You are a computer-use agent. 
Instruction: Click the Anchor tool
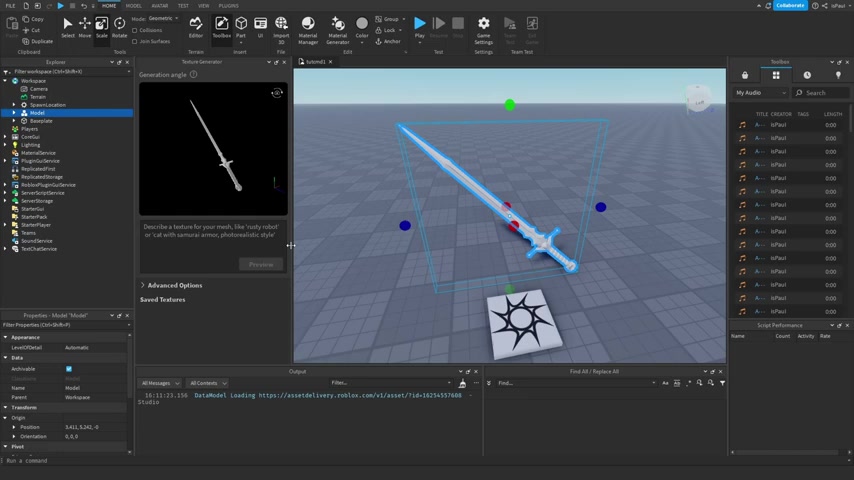388,41
